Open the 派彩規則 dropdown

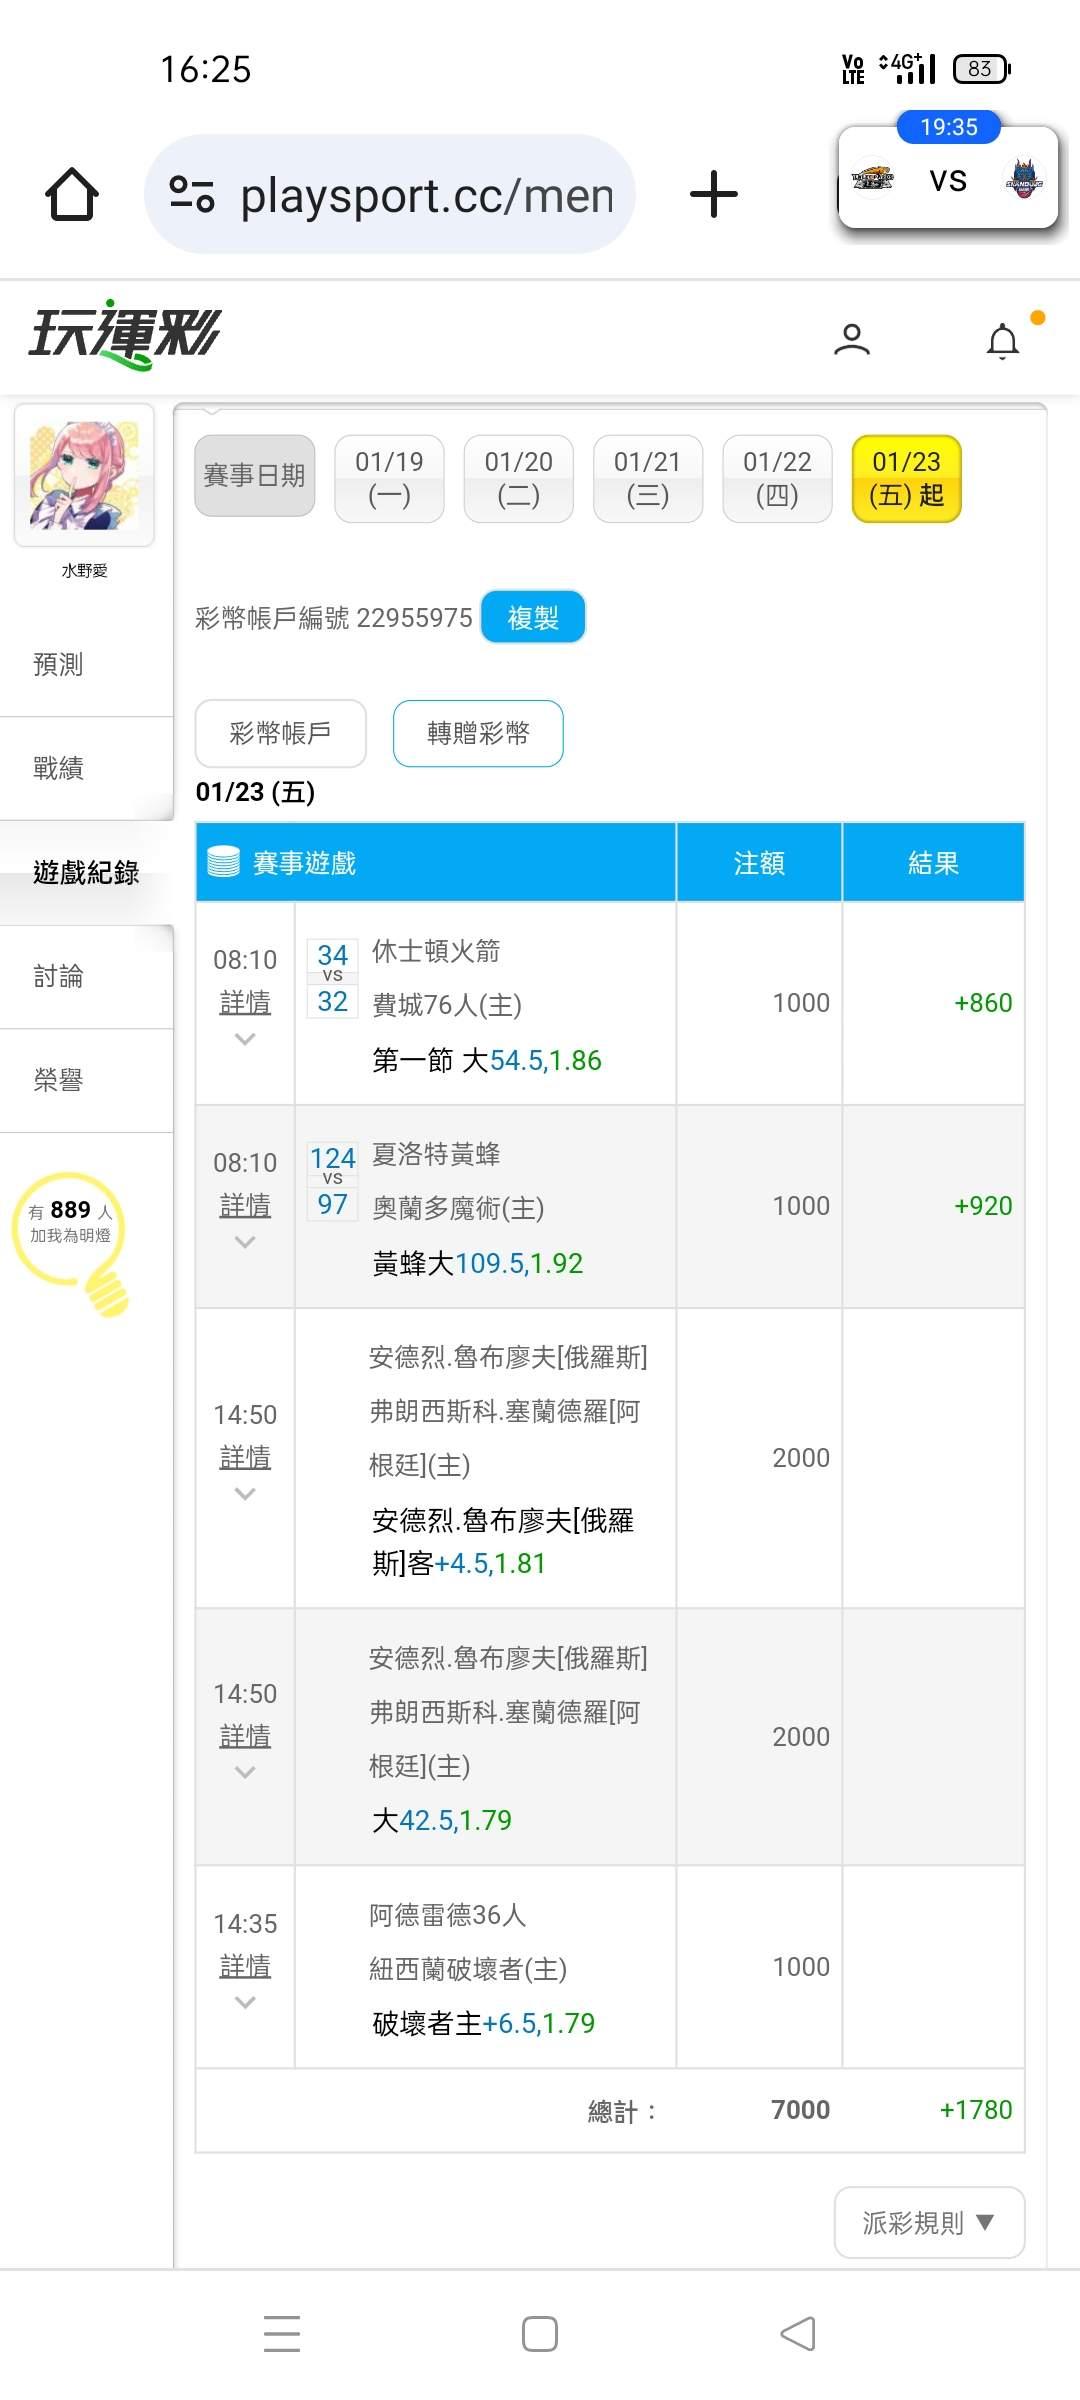pos(929,2222)
